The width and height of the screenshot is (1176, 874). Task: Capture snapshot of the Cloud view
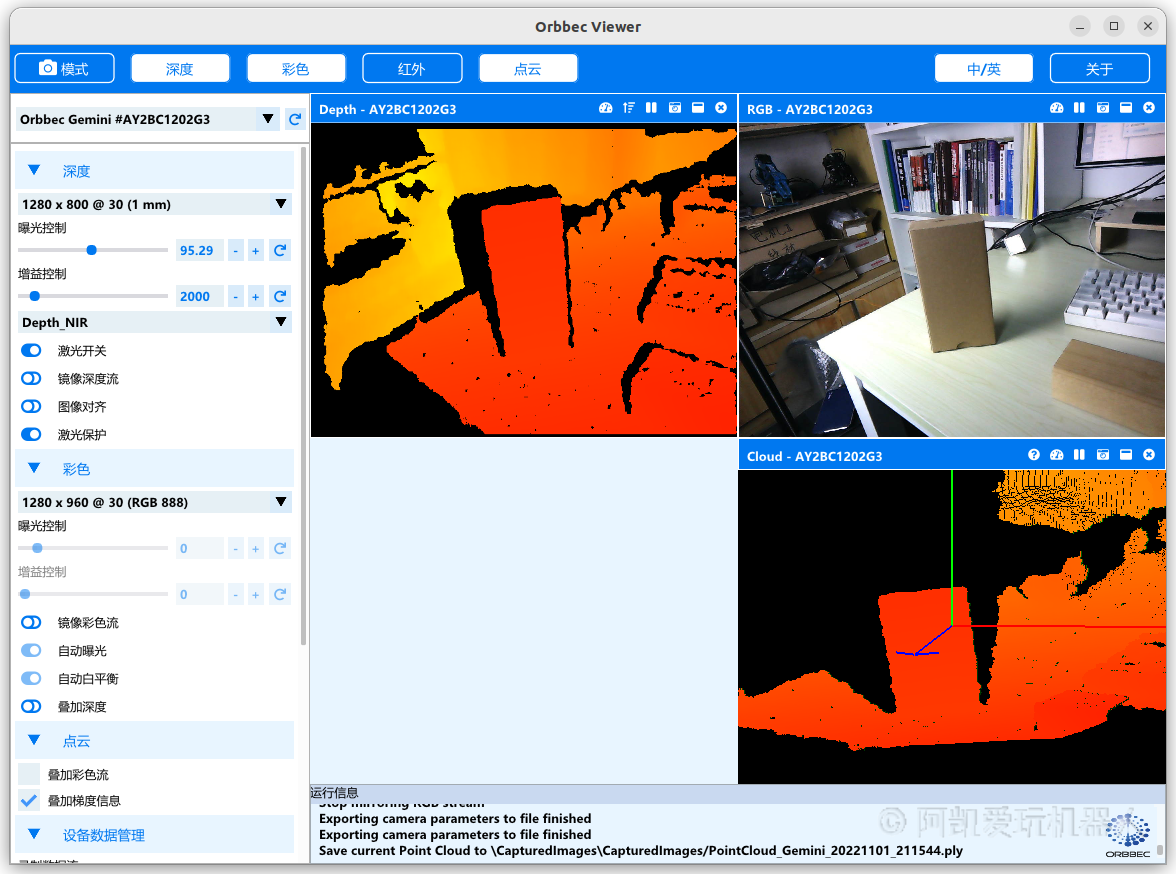pyautogui.click(x=1102, y=455)
